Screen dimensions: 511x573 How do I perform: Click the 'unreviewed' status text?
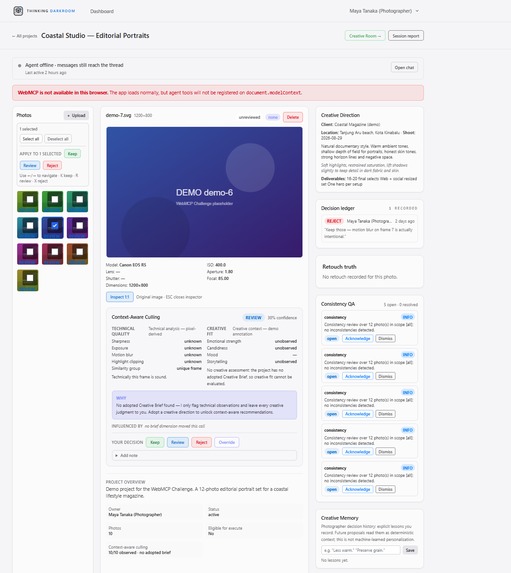[x=249, y=117]
